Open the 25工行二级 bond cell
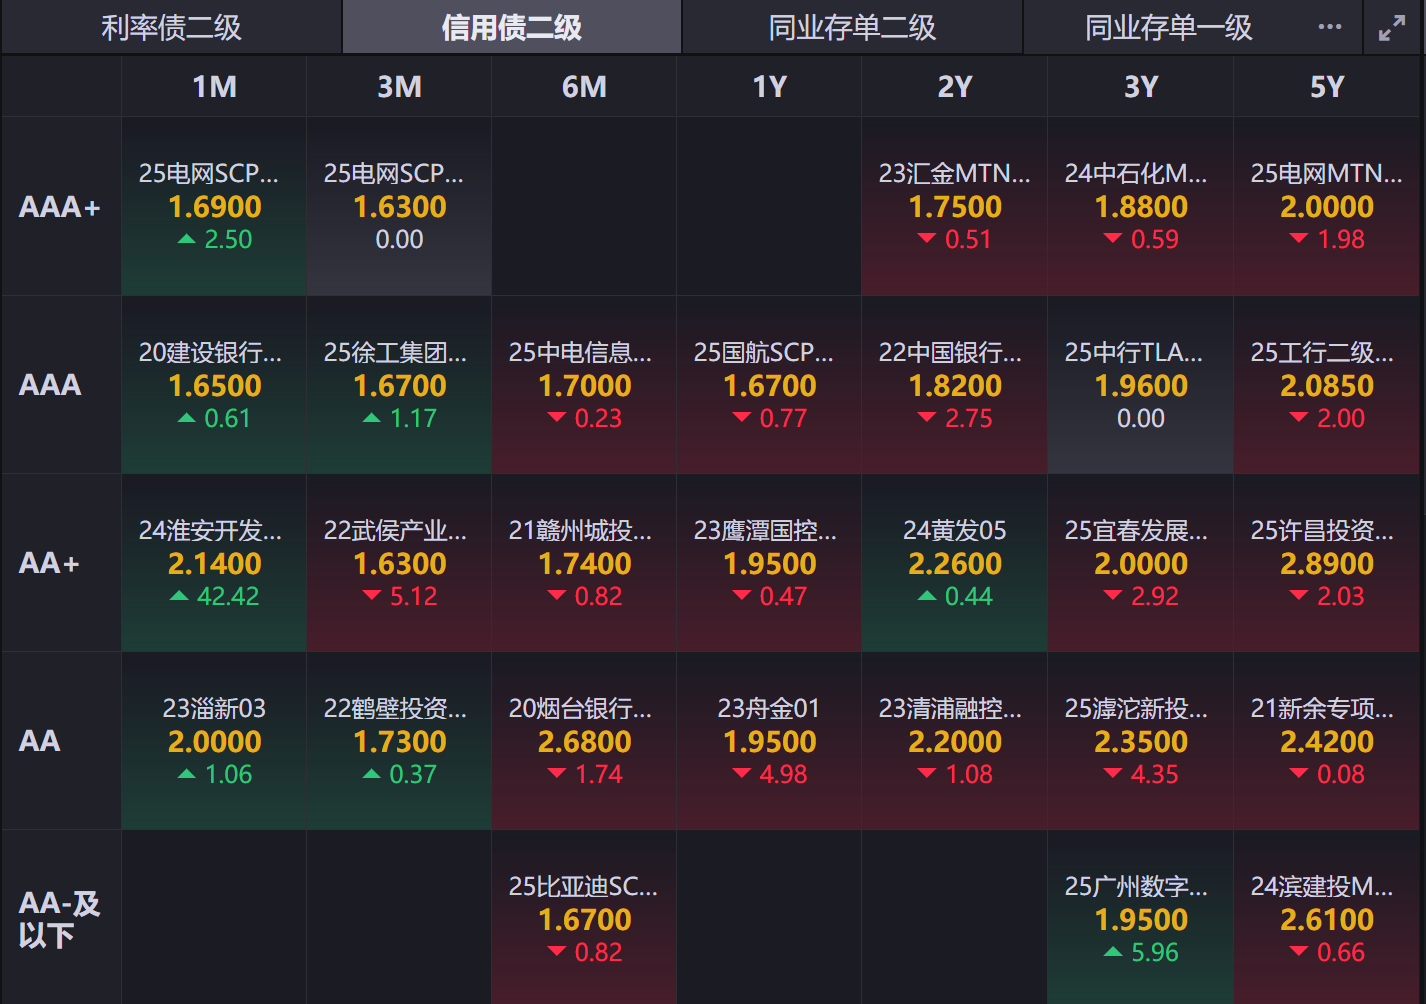The height and width of the screenshot is (1004, 1426). coord(1327,385)
